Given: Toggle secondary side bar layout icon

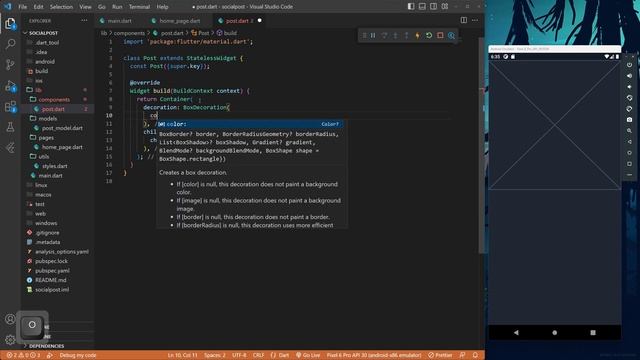Looking at the screenshot, I should pyautogui.click(x=433, y=7).
